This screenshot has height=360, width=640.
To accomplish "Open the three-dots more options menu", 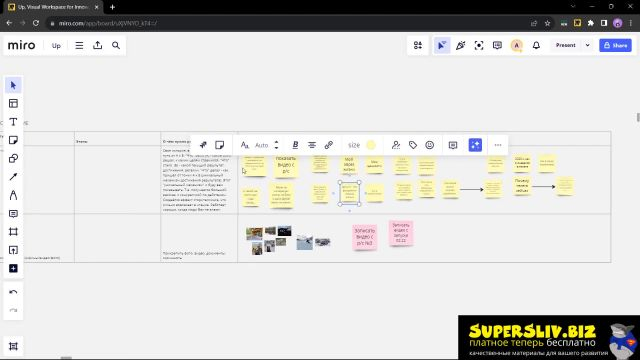I will click(x=498, y=145).
